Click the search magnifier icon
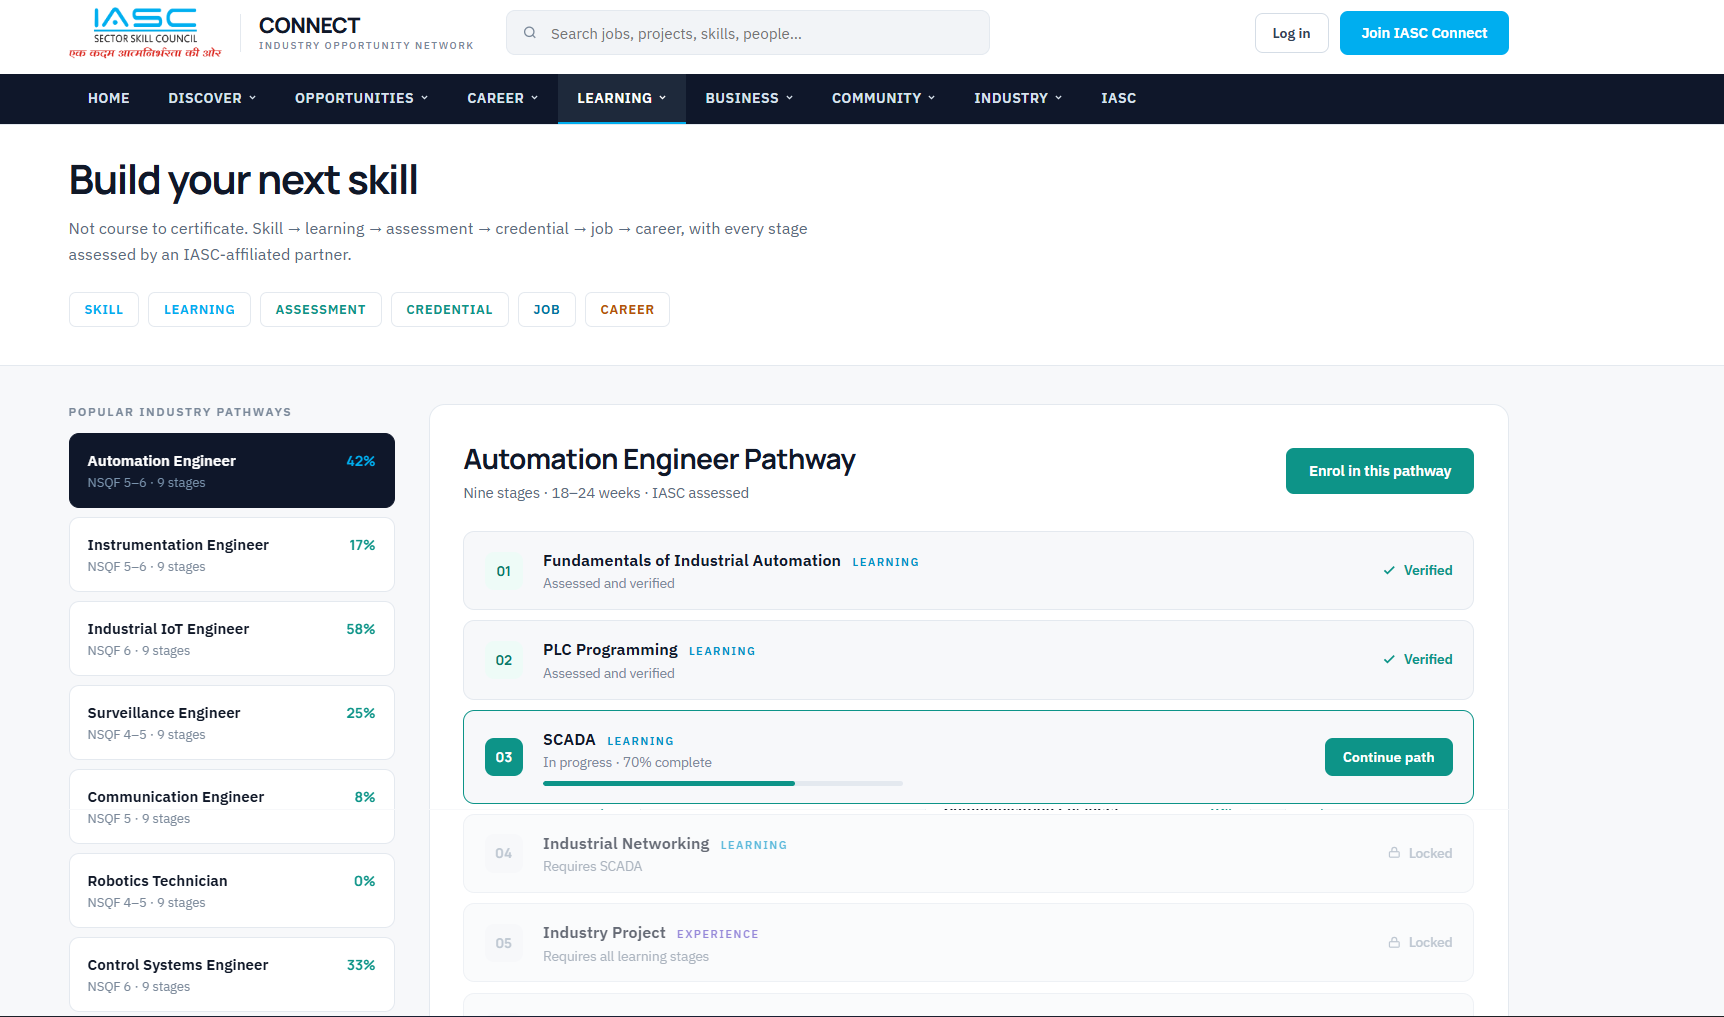The image size is (1724, 1017). click(x=530, y=33)
